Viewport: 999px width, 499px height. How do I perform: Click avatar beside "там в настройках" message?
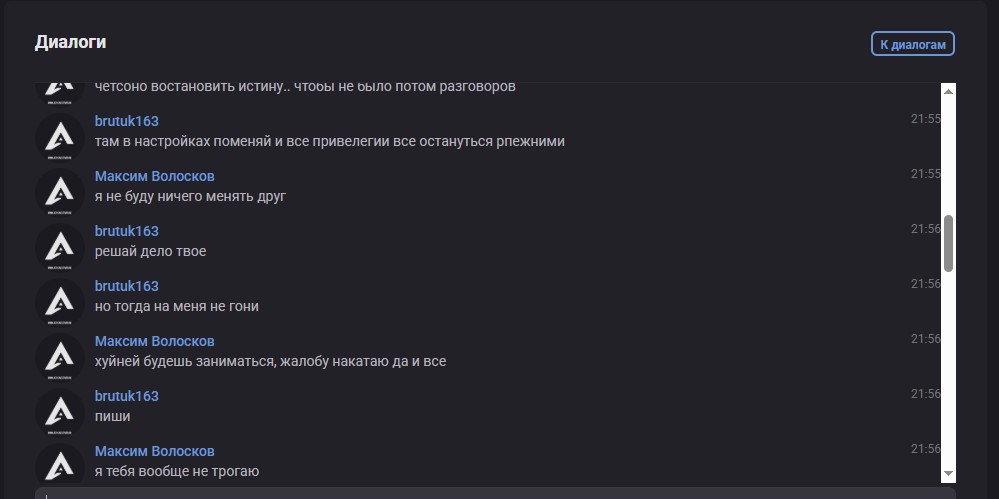point(60,136)
